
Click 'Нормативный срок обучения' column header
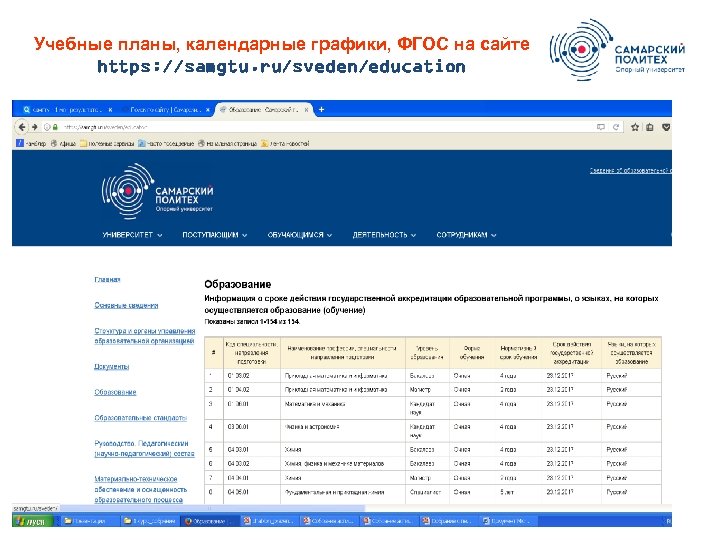click(x=518, y=353)
